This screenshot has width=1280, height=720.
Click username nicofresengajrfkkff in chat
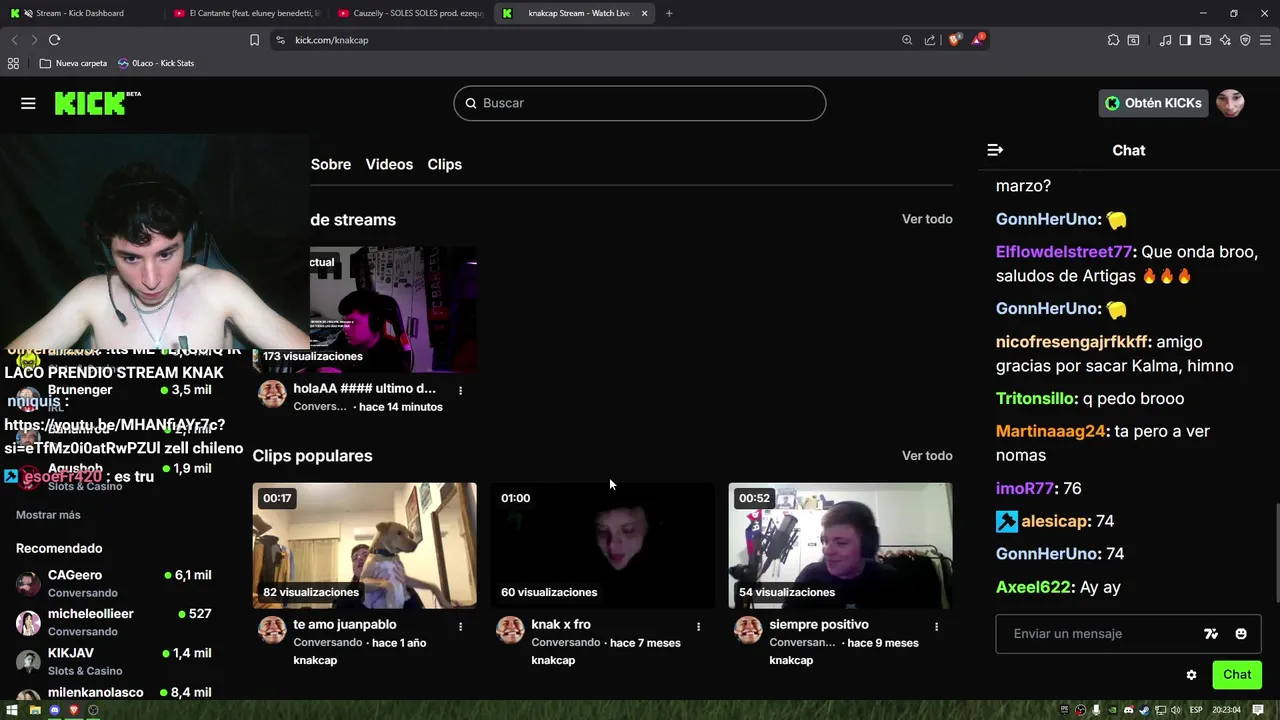click(x=1073, y=342)
